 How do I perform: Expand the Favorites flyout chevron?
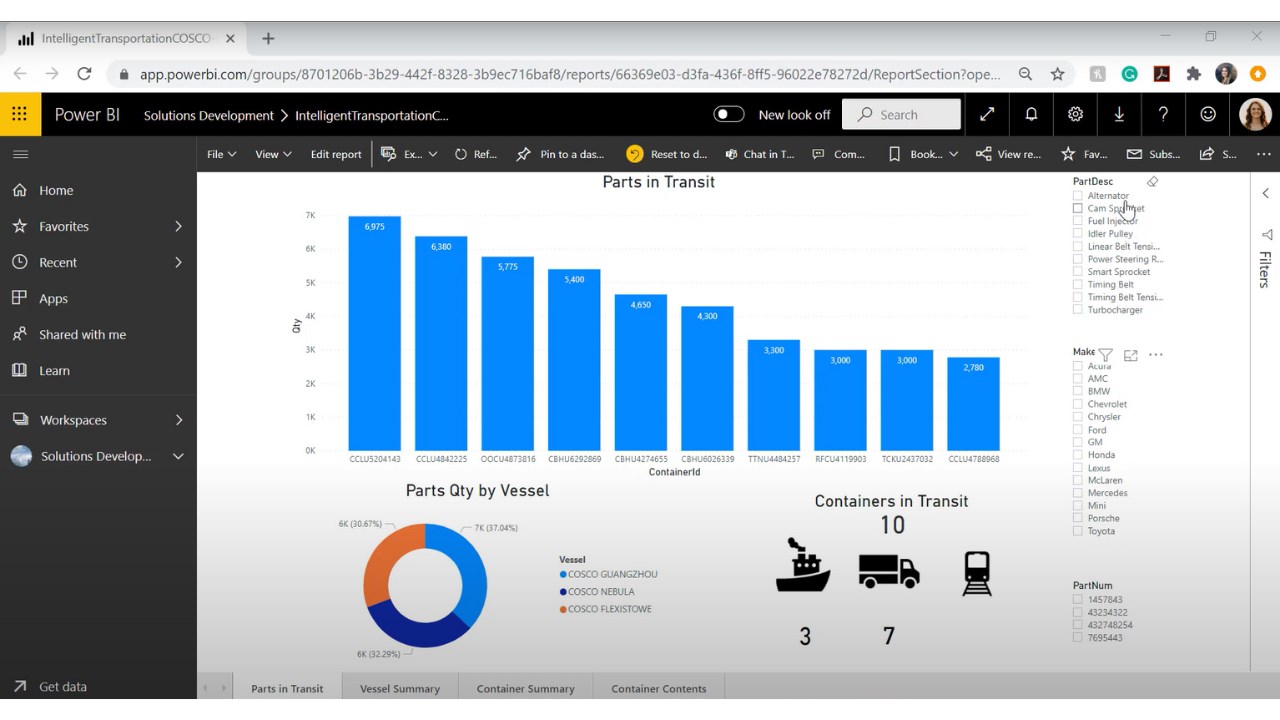pos(179,227)
